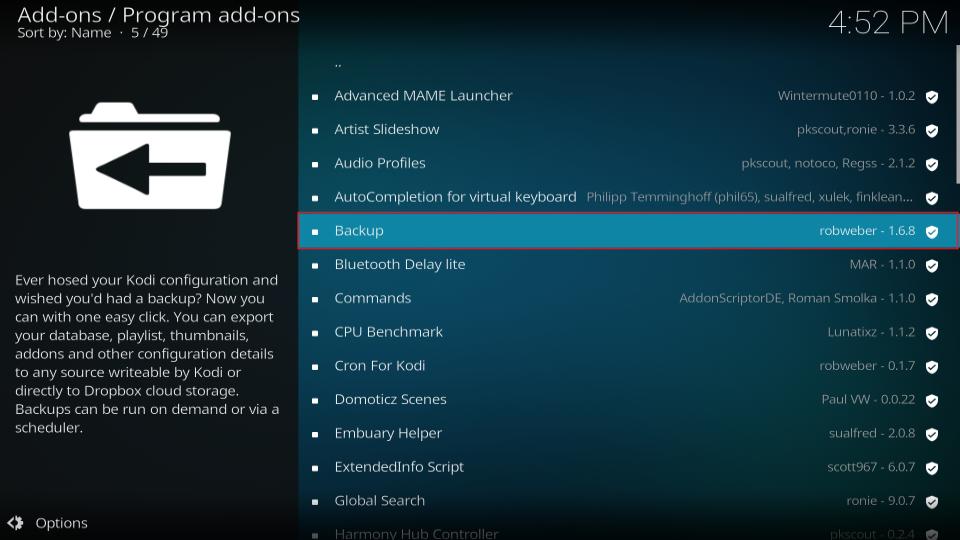Select Advanced MAME Launcher add-on
960x540 pixels.
coord(629,96)
